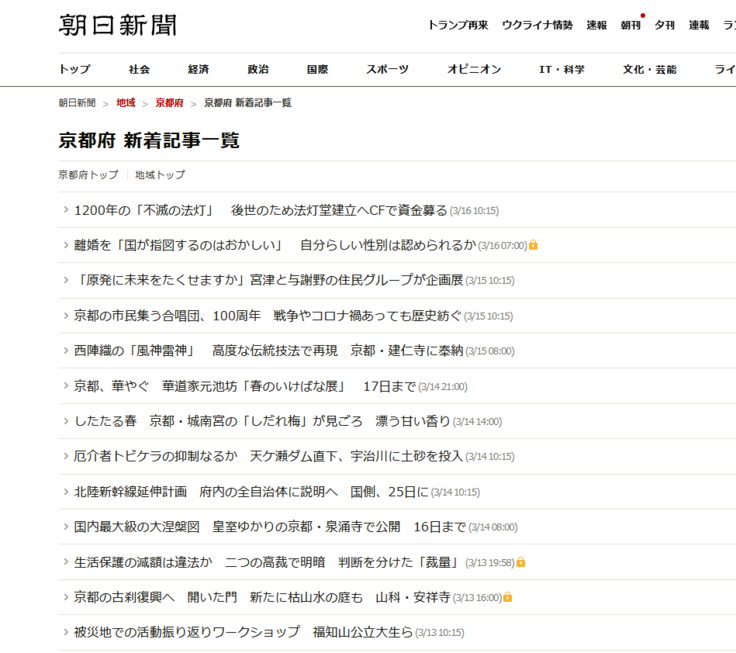The height and width of the screenshot is (653, 736).
Task: Open the ウクライナ情勢 topic link
Action: coord(537,25)
